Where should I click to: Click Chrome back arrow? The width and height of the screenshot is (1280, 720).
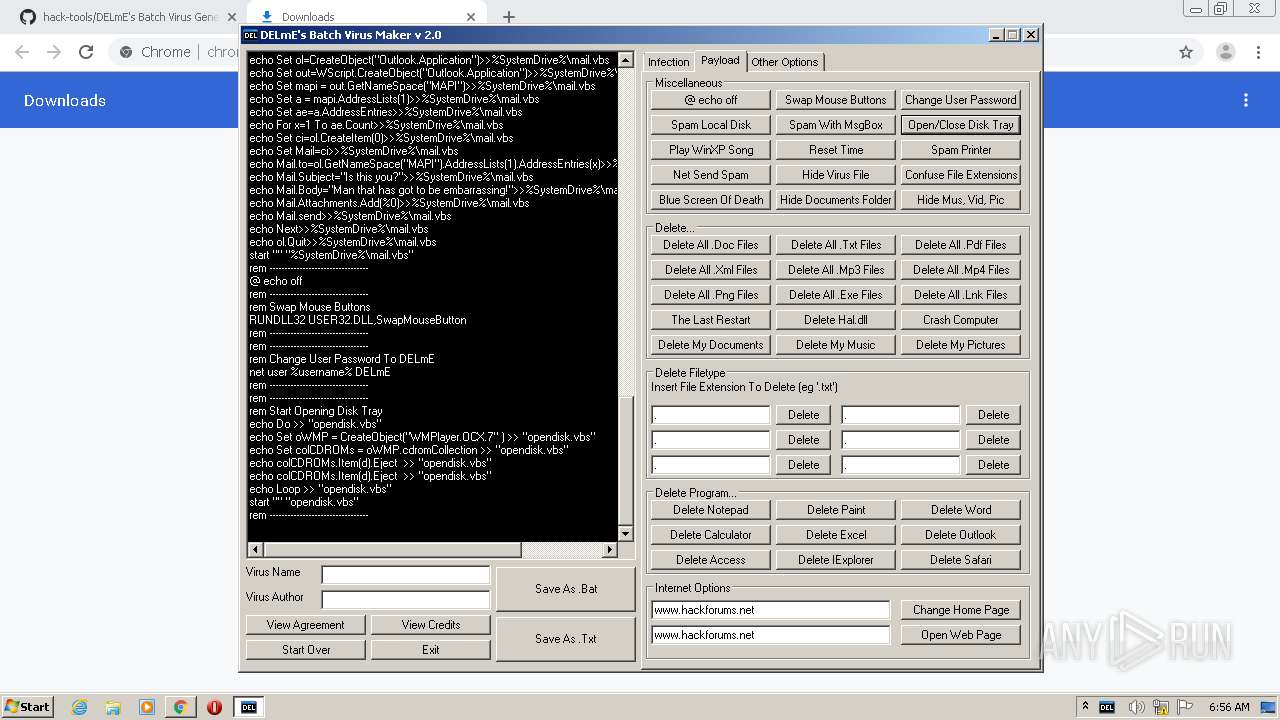pos(22,52)
